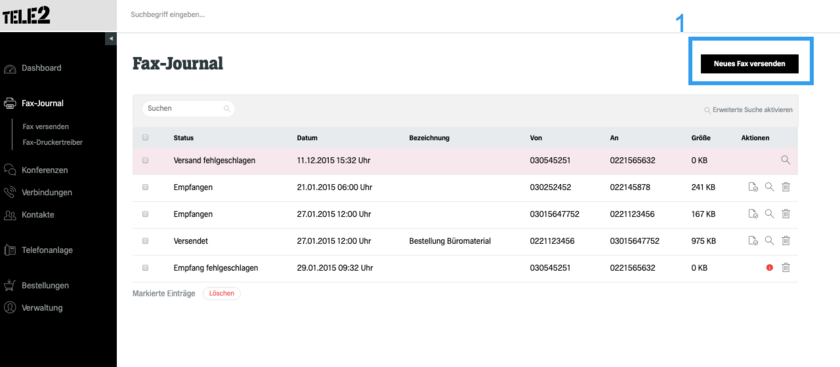Click the Löschen button for marked entries
Viewport: 840px width, 367px height.
coord(222,294)
